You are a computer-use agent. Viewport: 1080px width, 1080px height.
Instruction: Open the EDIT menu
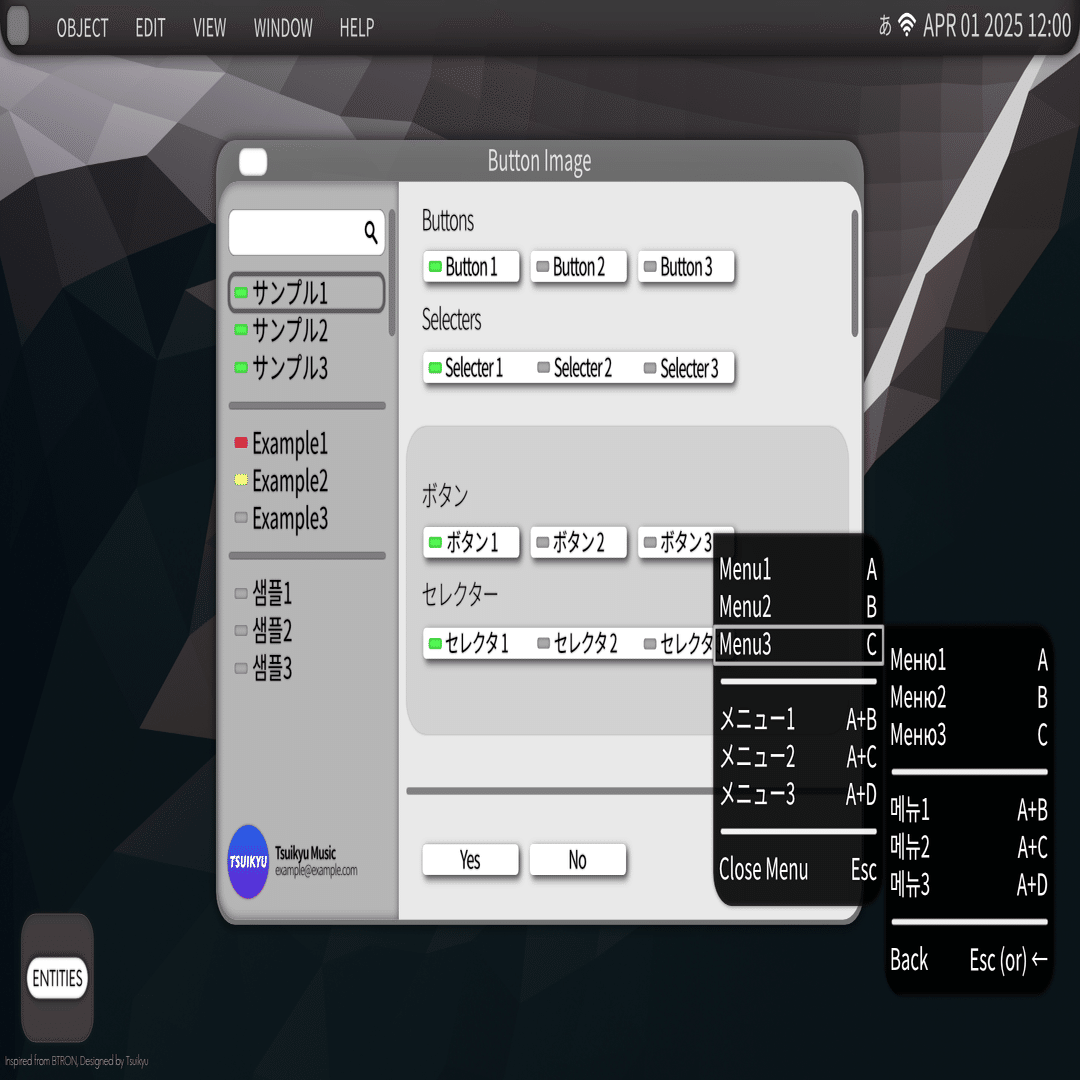[x=150, y=28]
